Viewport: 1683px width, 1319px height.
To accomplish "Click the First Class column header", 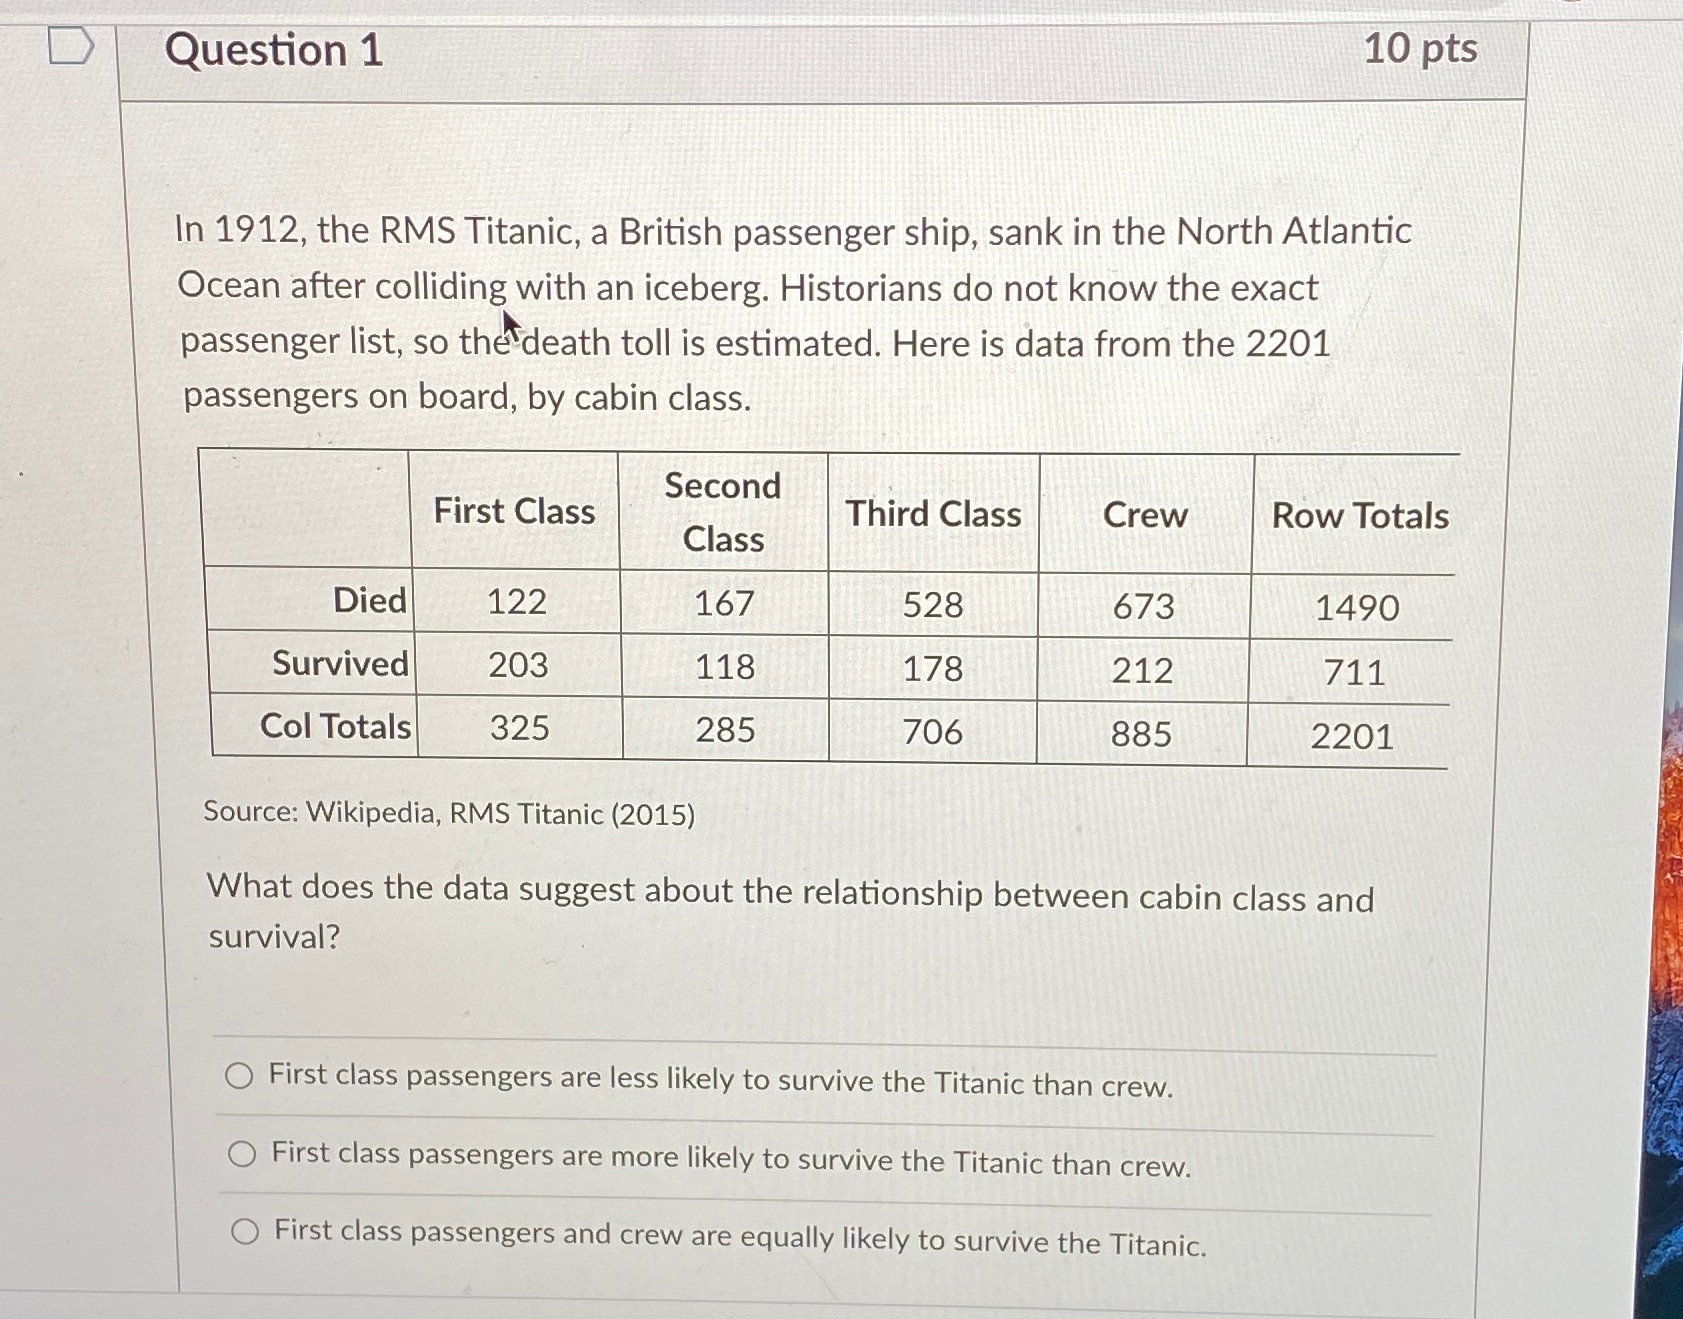I will click(514, 511).
